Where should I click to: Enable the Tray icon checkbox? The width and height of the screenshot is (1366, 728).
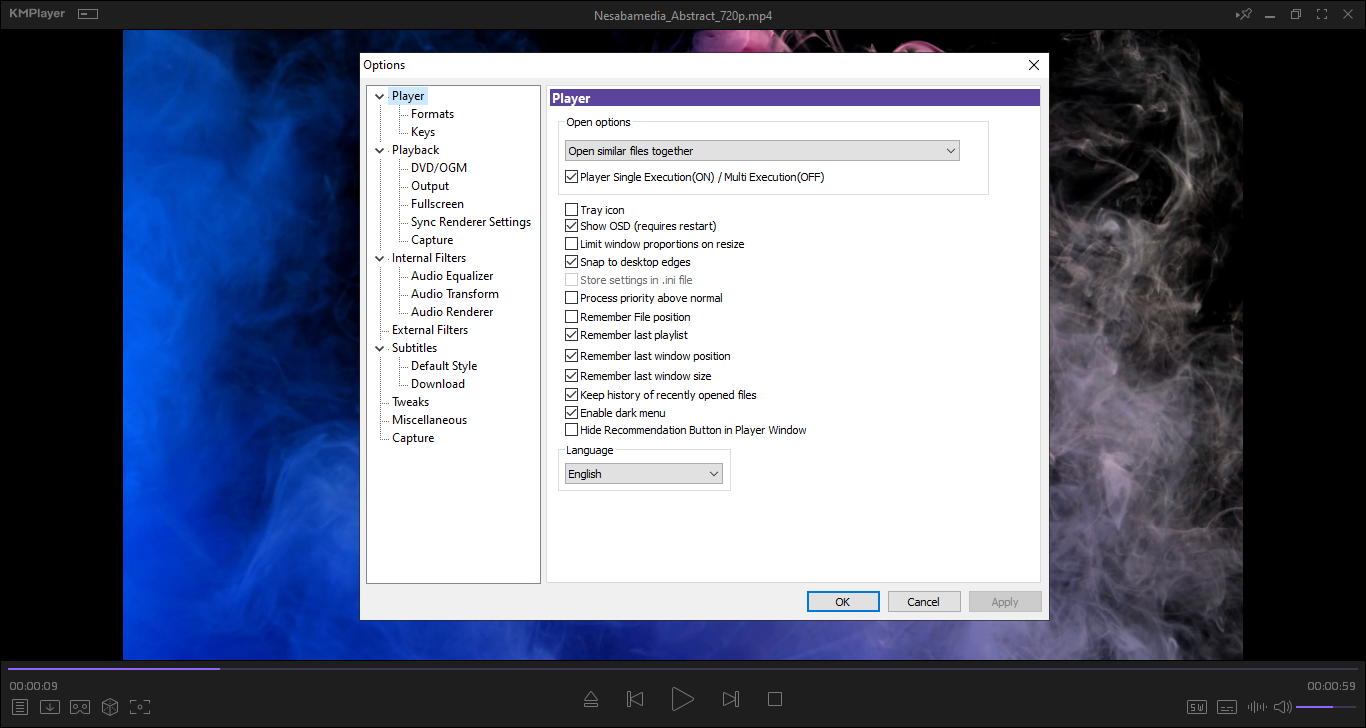tap(572, 210)
